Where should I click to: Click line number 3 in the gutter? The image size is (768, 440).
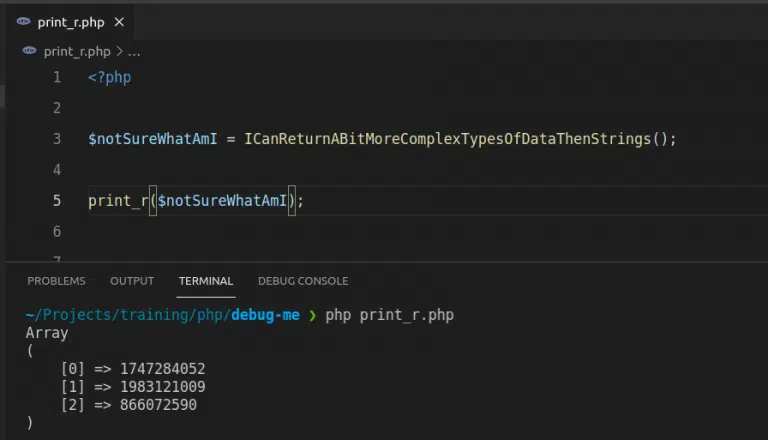point(57,139)
